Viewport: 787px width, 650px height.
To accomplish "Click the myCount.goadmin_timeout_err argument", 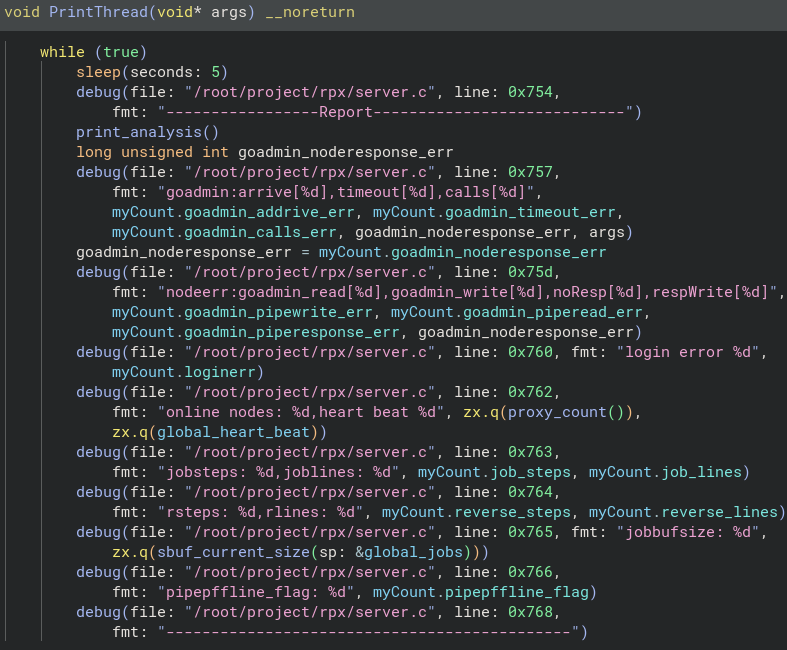I will point(496,212).
